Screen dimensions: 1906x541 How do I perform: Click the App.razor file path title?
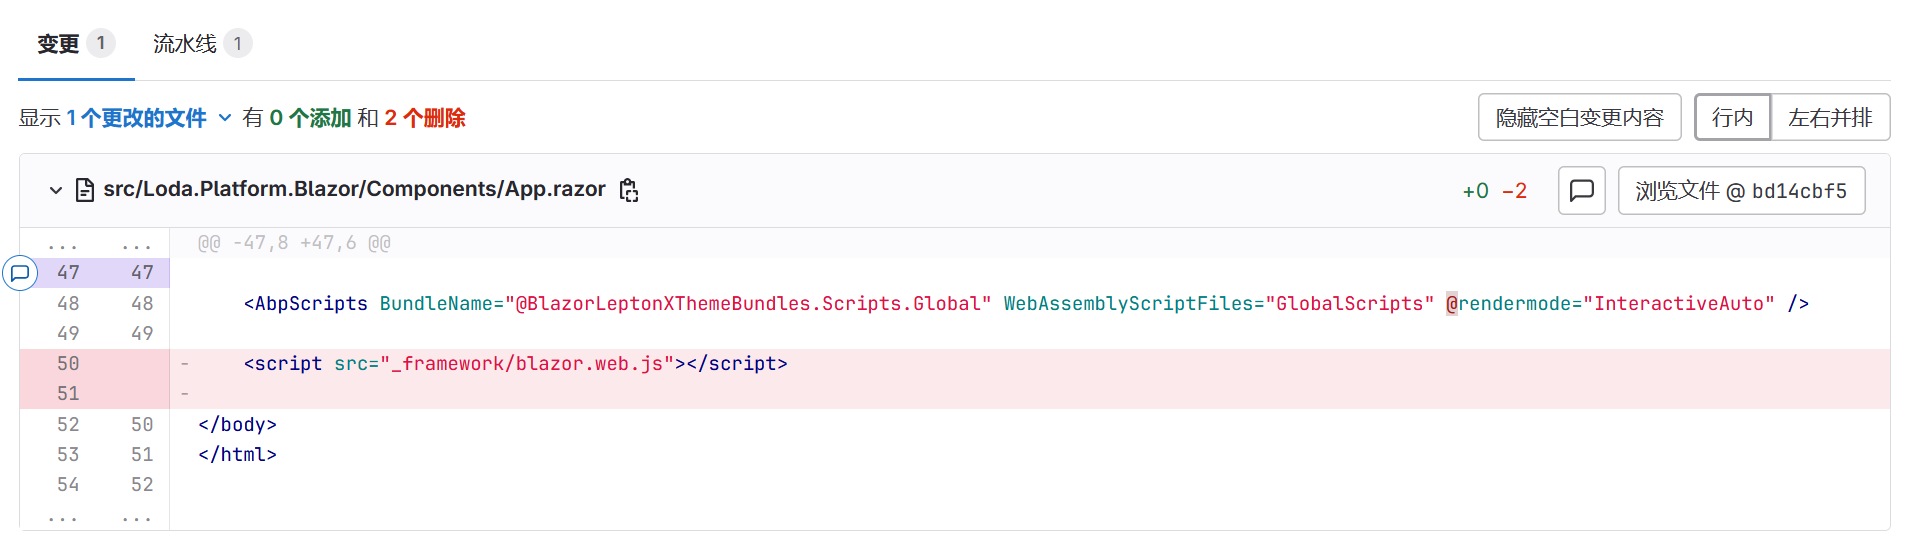354,189
